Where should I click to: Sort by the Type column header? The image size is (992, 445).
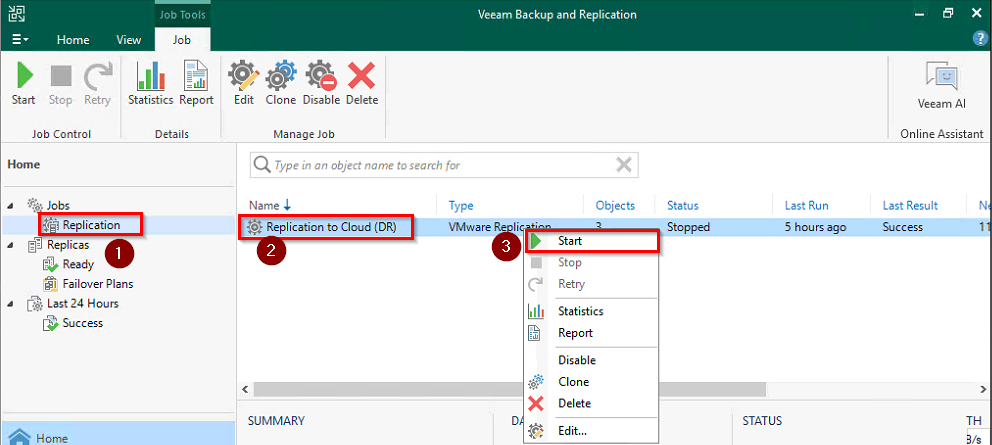tap(461, 205)
